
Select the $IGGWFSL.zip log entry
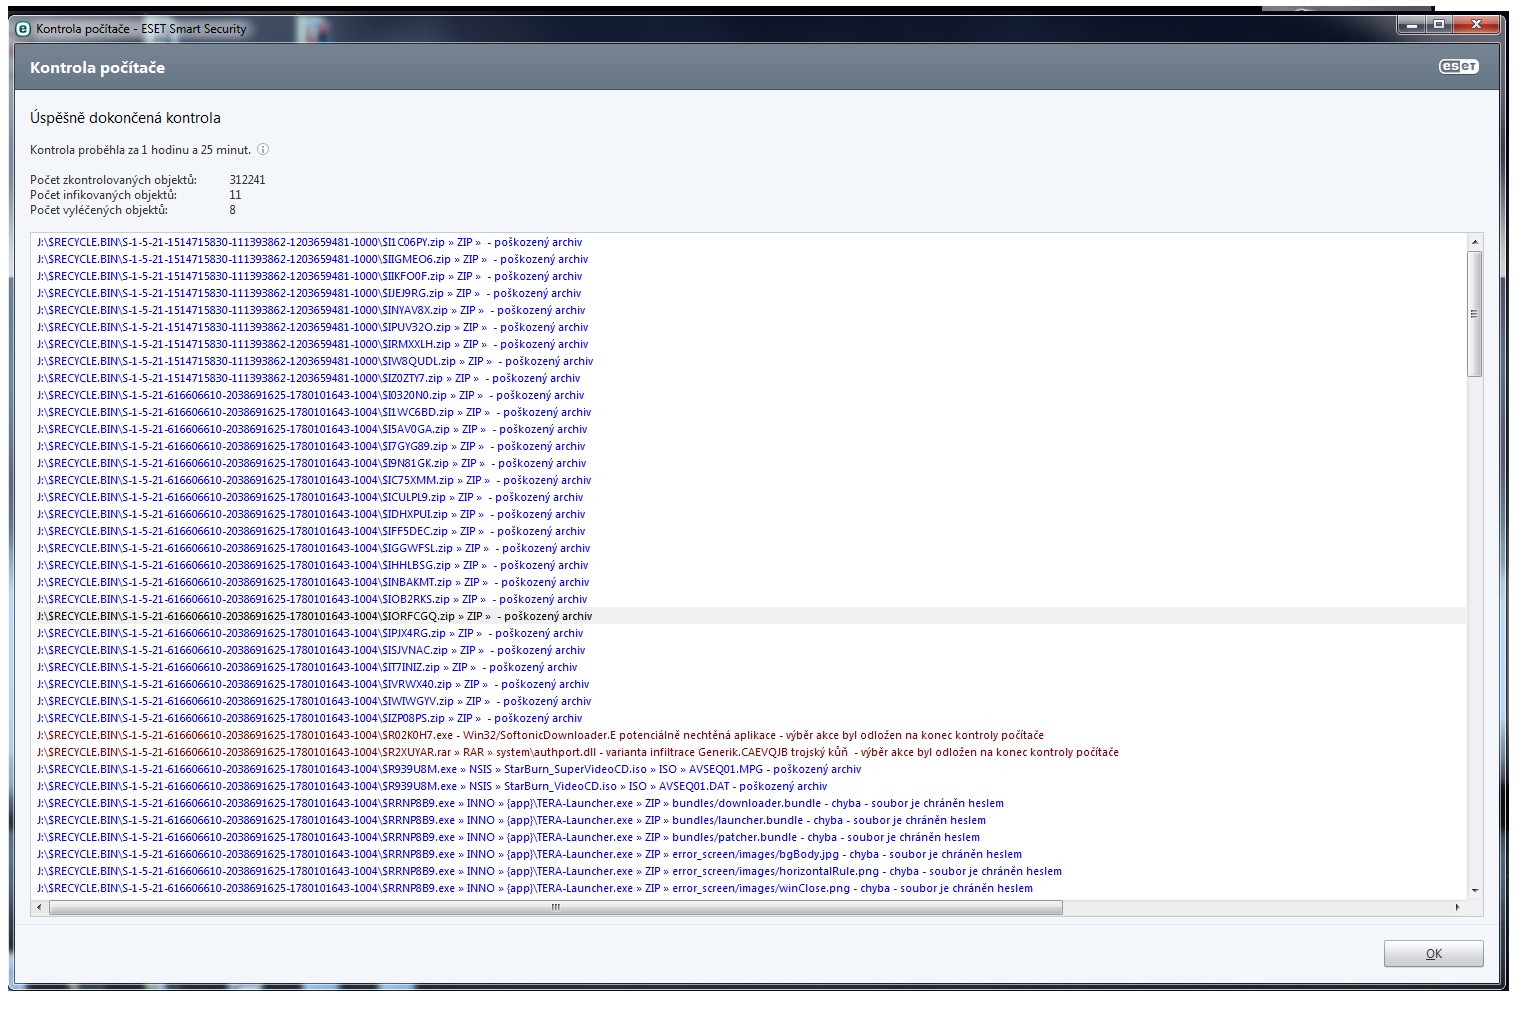point(750,548)
